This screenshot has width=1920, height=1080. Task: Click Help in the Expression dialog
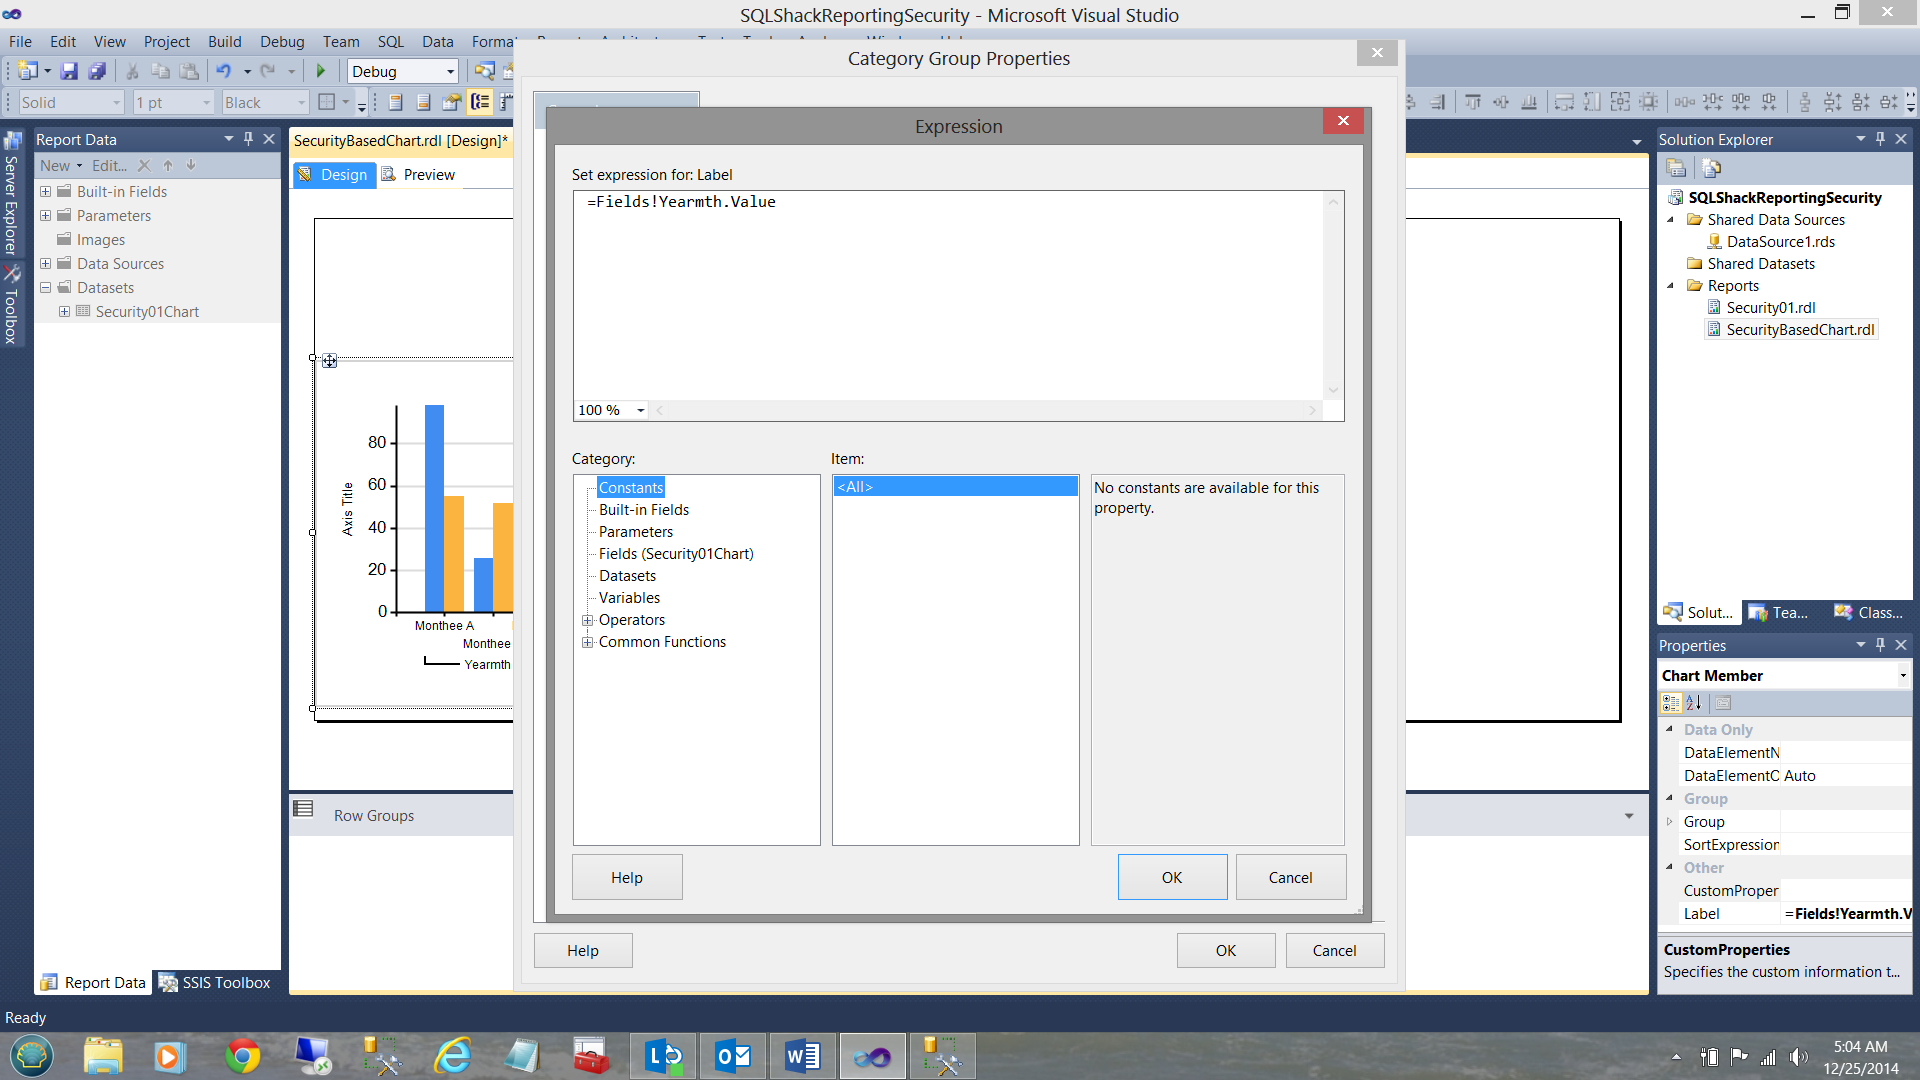(x=627, y=877)
